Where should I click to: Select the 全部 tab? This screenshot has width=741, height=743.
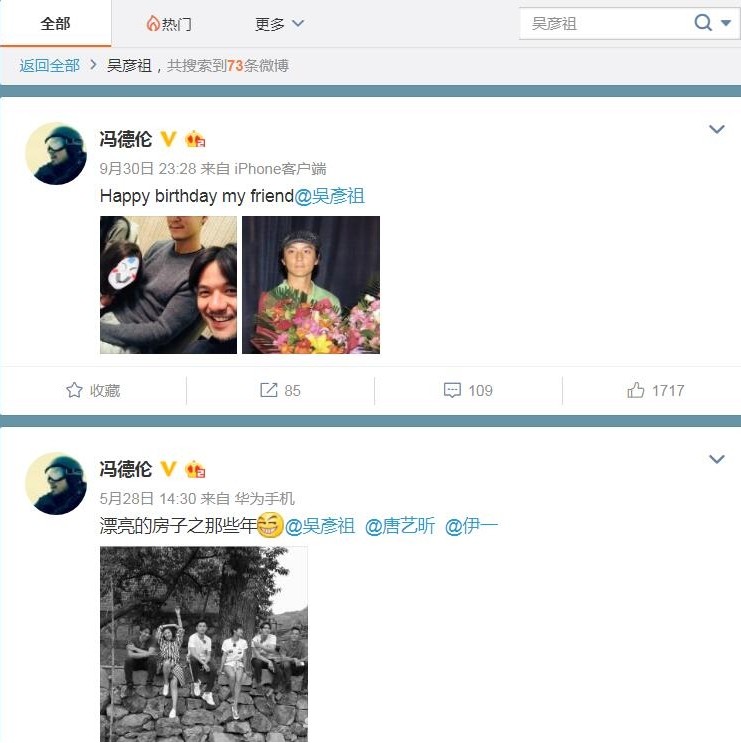pos(55,23)
